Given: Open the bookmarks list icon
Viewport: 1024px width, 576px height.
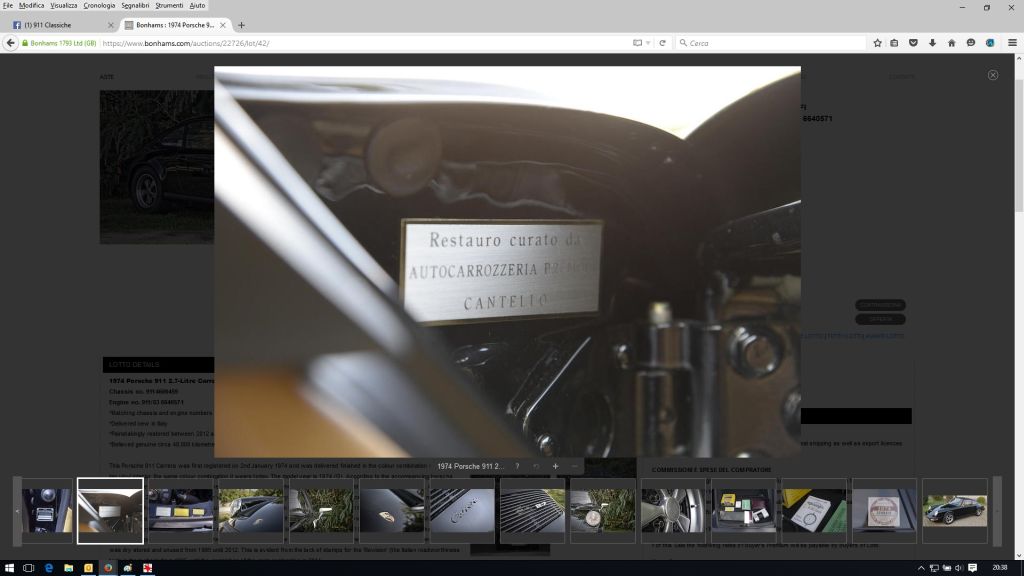Looking at the screenshot, I should (x=894, y=43).
